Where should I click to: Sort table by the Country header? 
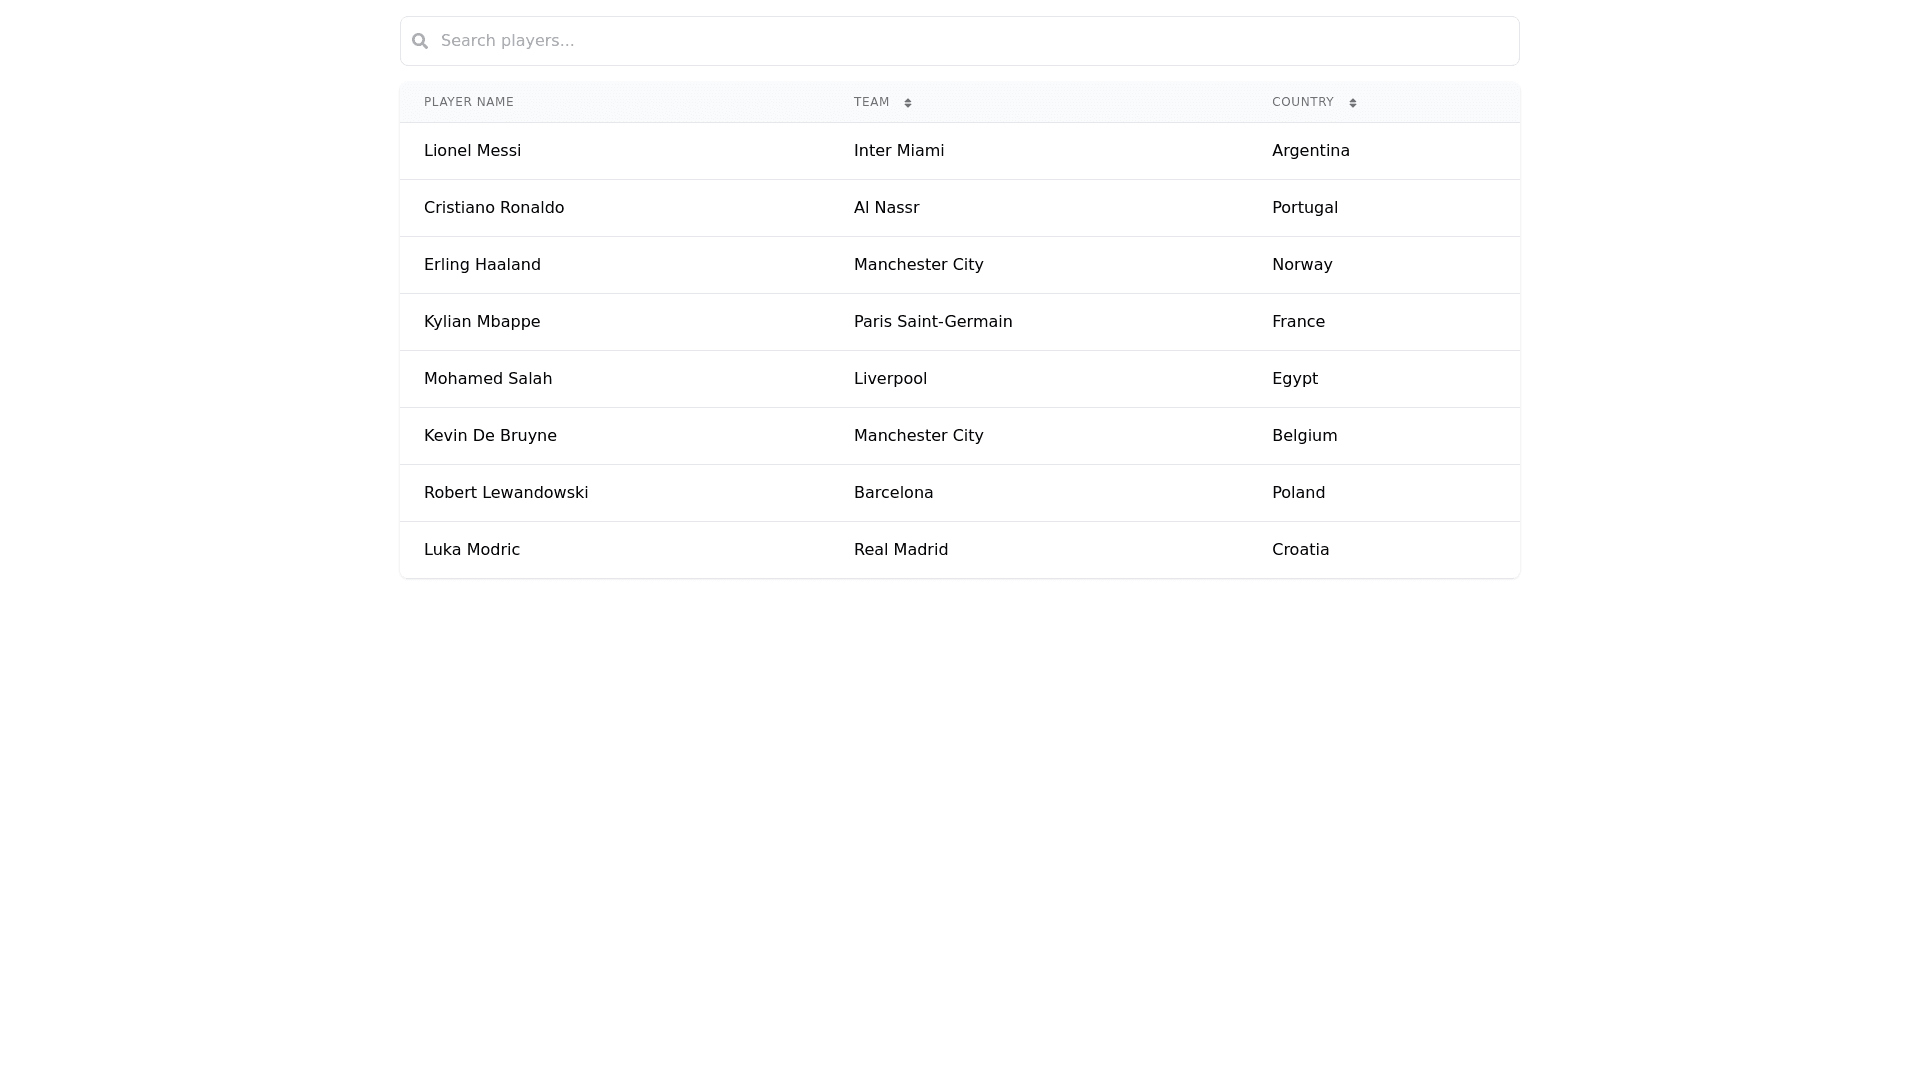[1303, 102]
